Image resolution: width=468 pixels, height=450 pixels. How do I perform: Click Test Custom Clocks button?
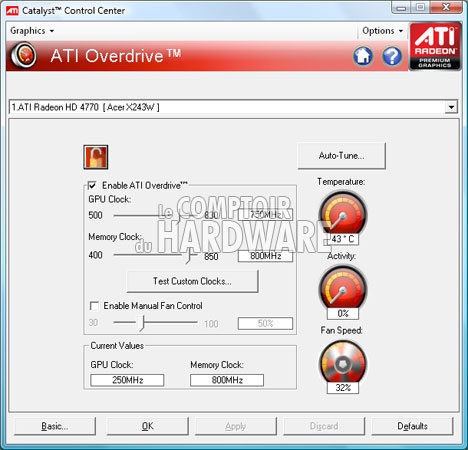point(192,281)
